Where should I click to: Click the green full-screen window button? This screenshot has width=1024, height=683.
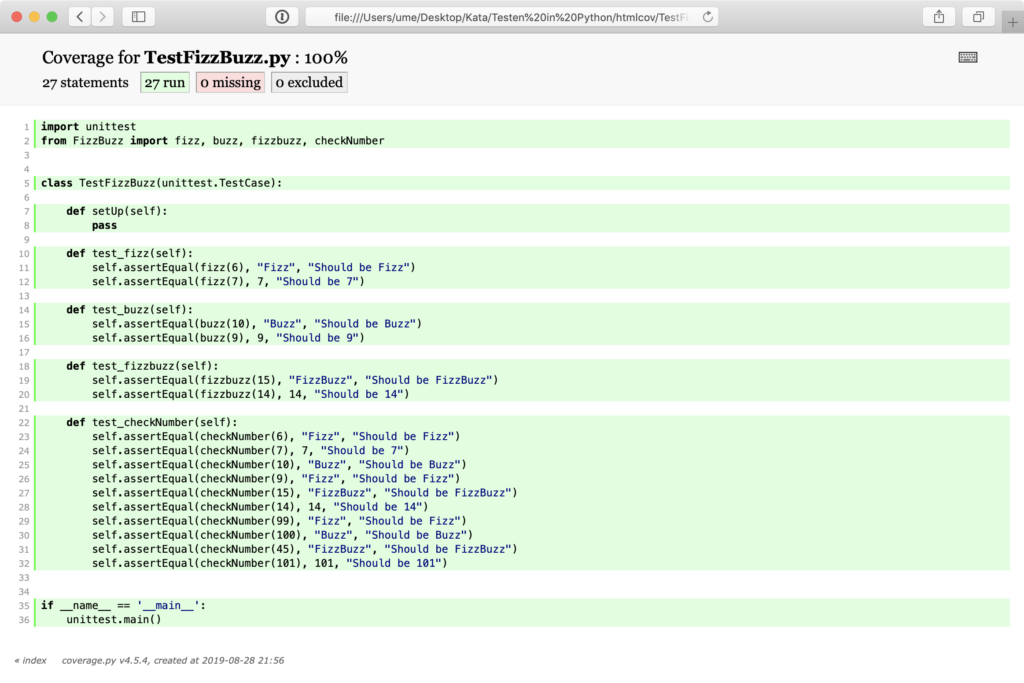click(52, 17)
